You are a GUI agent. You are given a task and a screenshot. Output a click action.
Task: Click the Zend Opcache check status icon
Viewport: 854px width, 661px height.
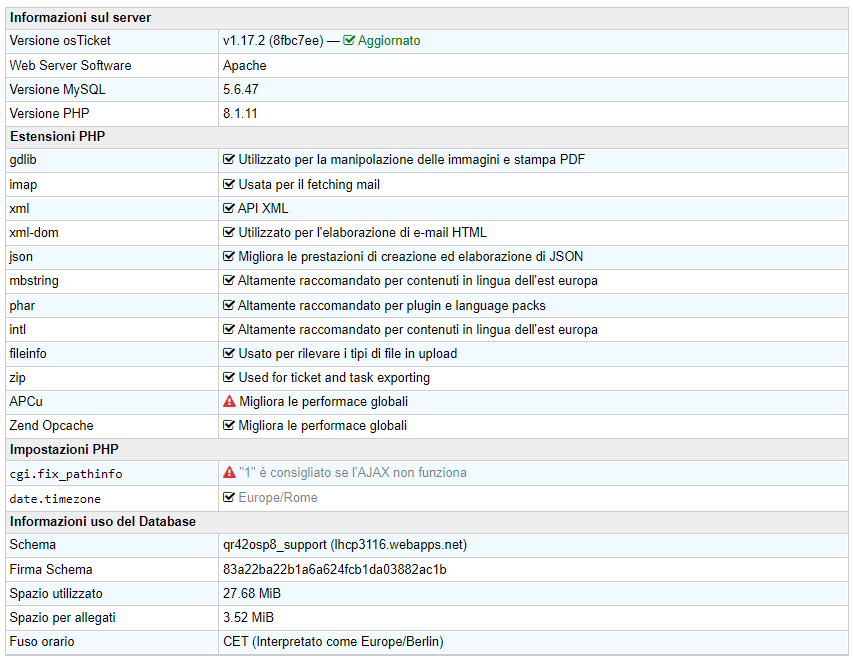point(229,426)
